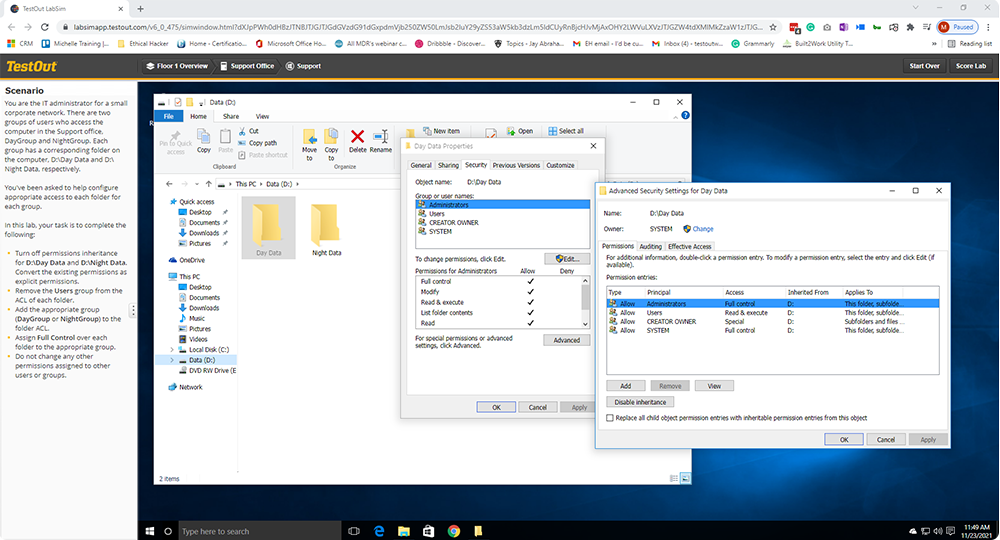
Task: Click OK in Advanced Security Settings
Action: pos(844,440)
